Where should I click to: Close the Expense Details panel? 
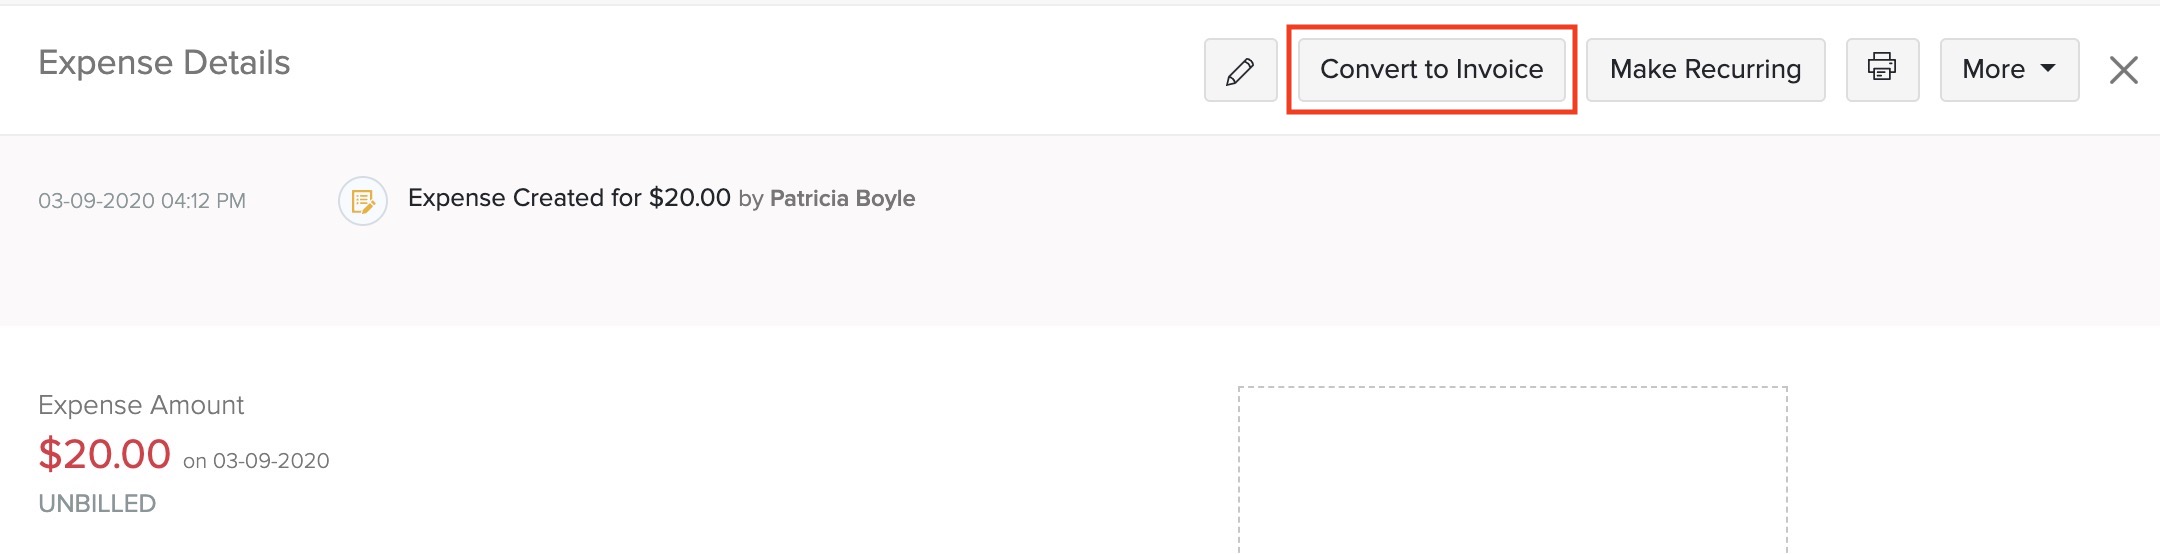pos(2123,70)
